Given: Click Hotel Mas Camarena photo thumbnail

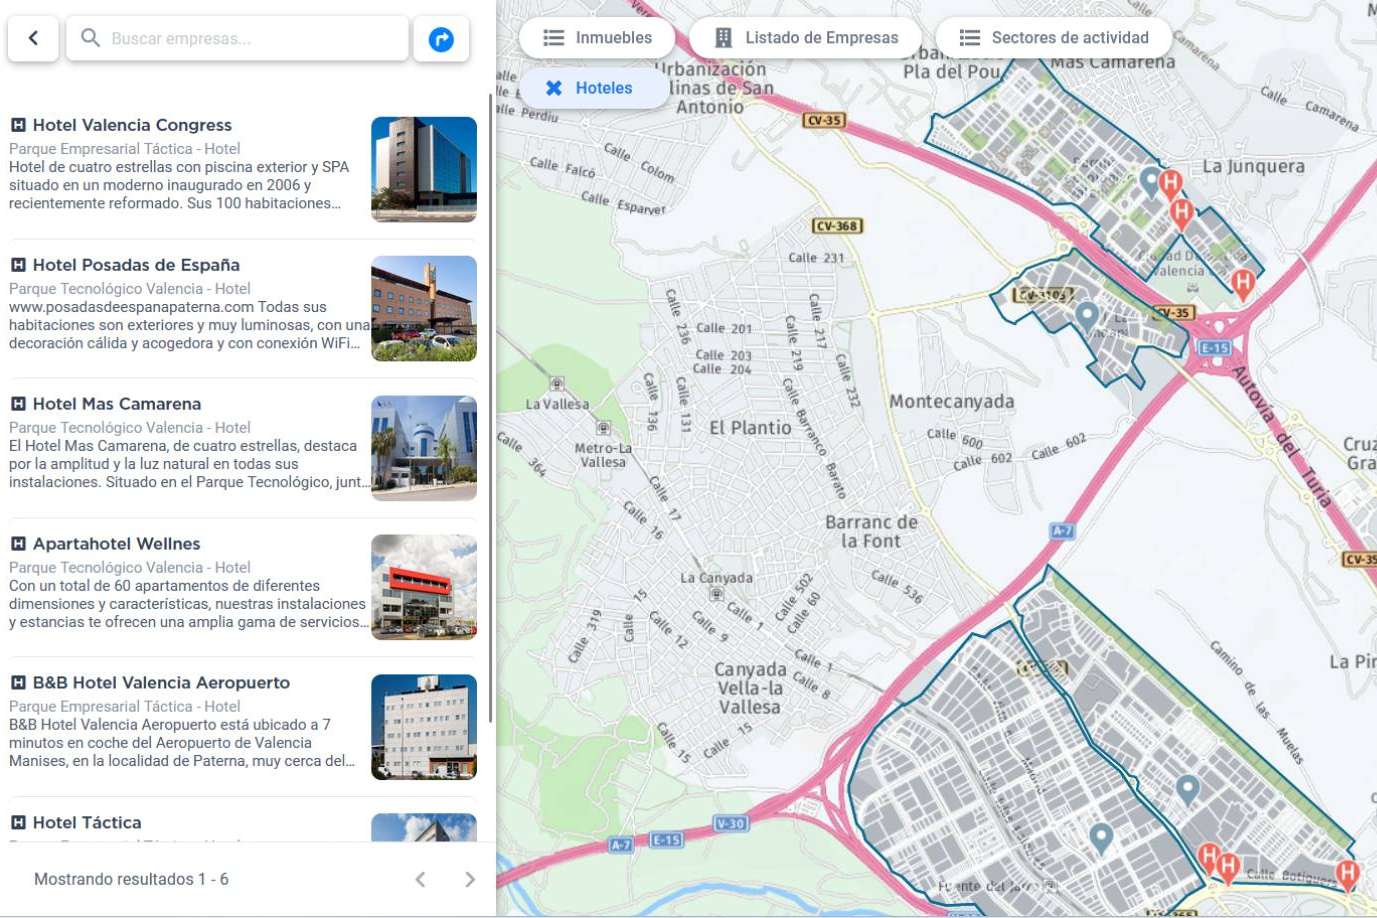Looking at the screenshot, I should [x=424, y=448].
